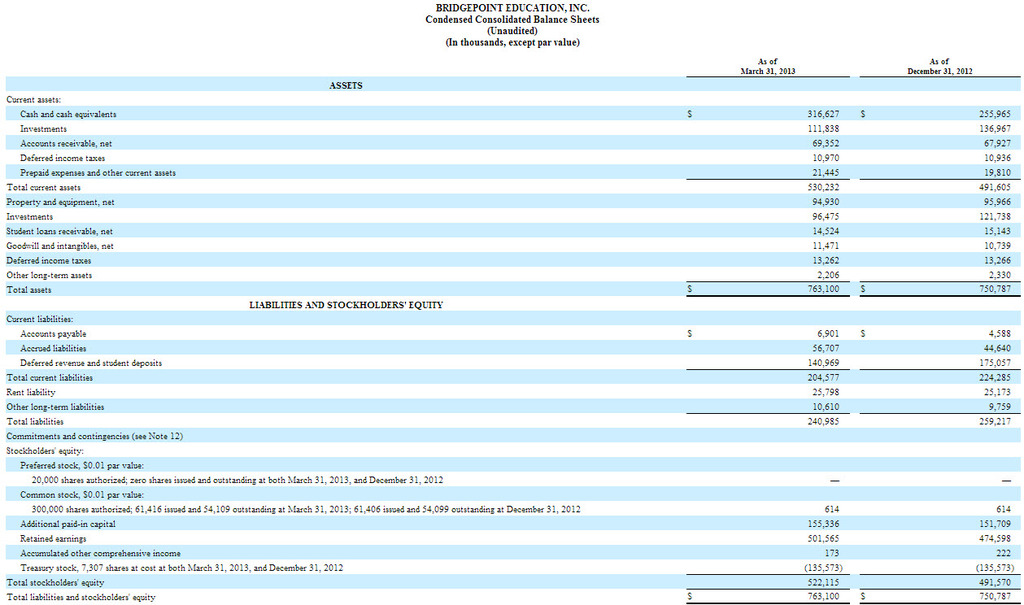The width and height of the screenshot is (1024, 605).
Task: Click the "Other long-term assets" label
Action: pos(49,276)
